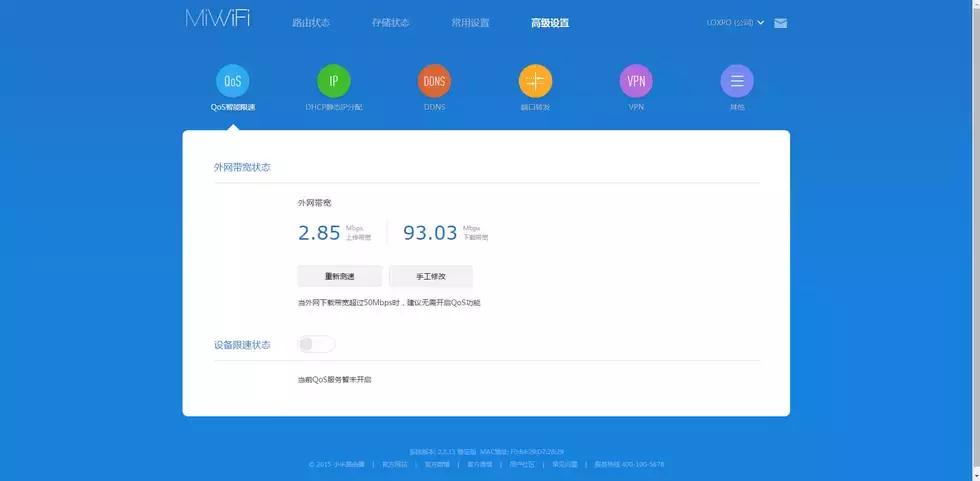Open the QoS智能限速 round icon
Screen dimensions: 980x481
(x=232, y=81)
